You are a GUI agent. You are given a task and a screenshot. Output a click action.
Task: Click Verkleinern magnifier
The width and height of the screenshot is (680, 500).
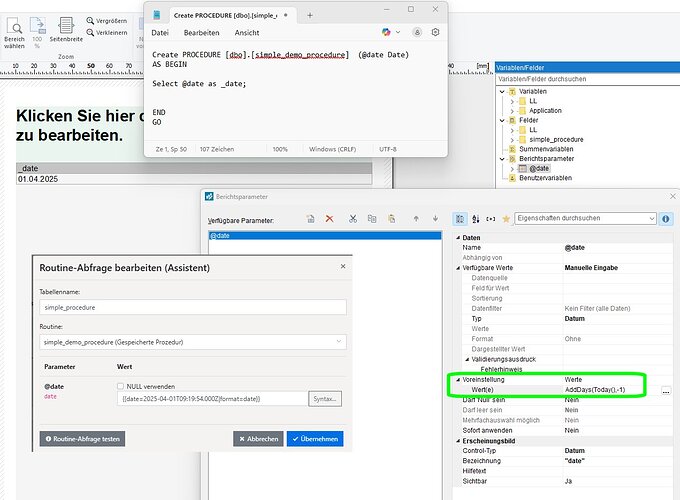[106, 33]
